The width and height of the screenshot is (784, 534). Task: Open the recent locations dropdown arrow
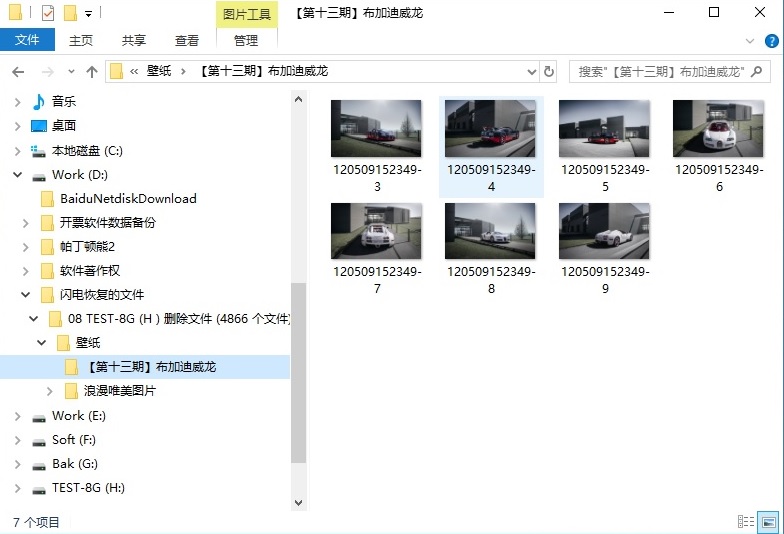[x=72, y=72]
